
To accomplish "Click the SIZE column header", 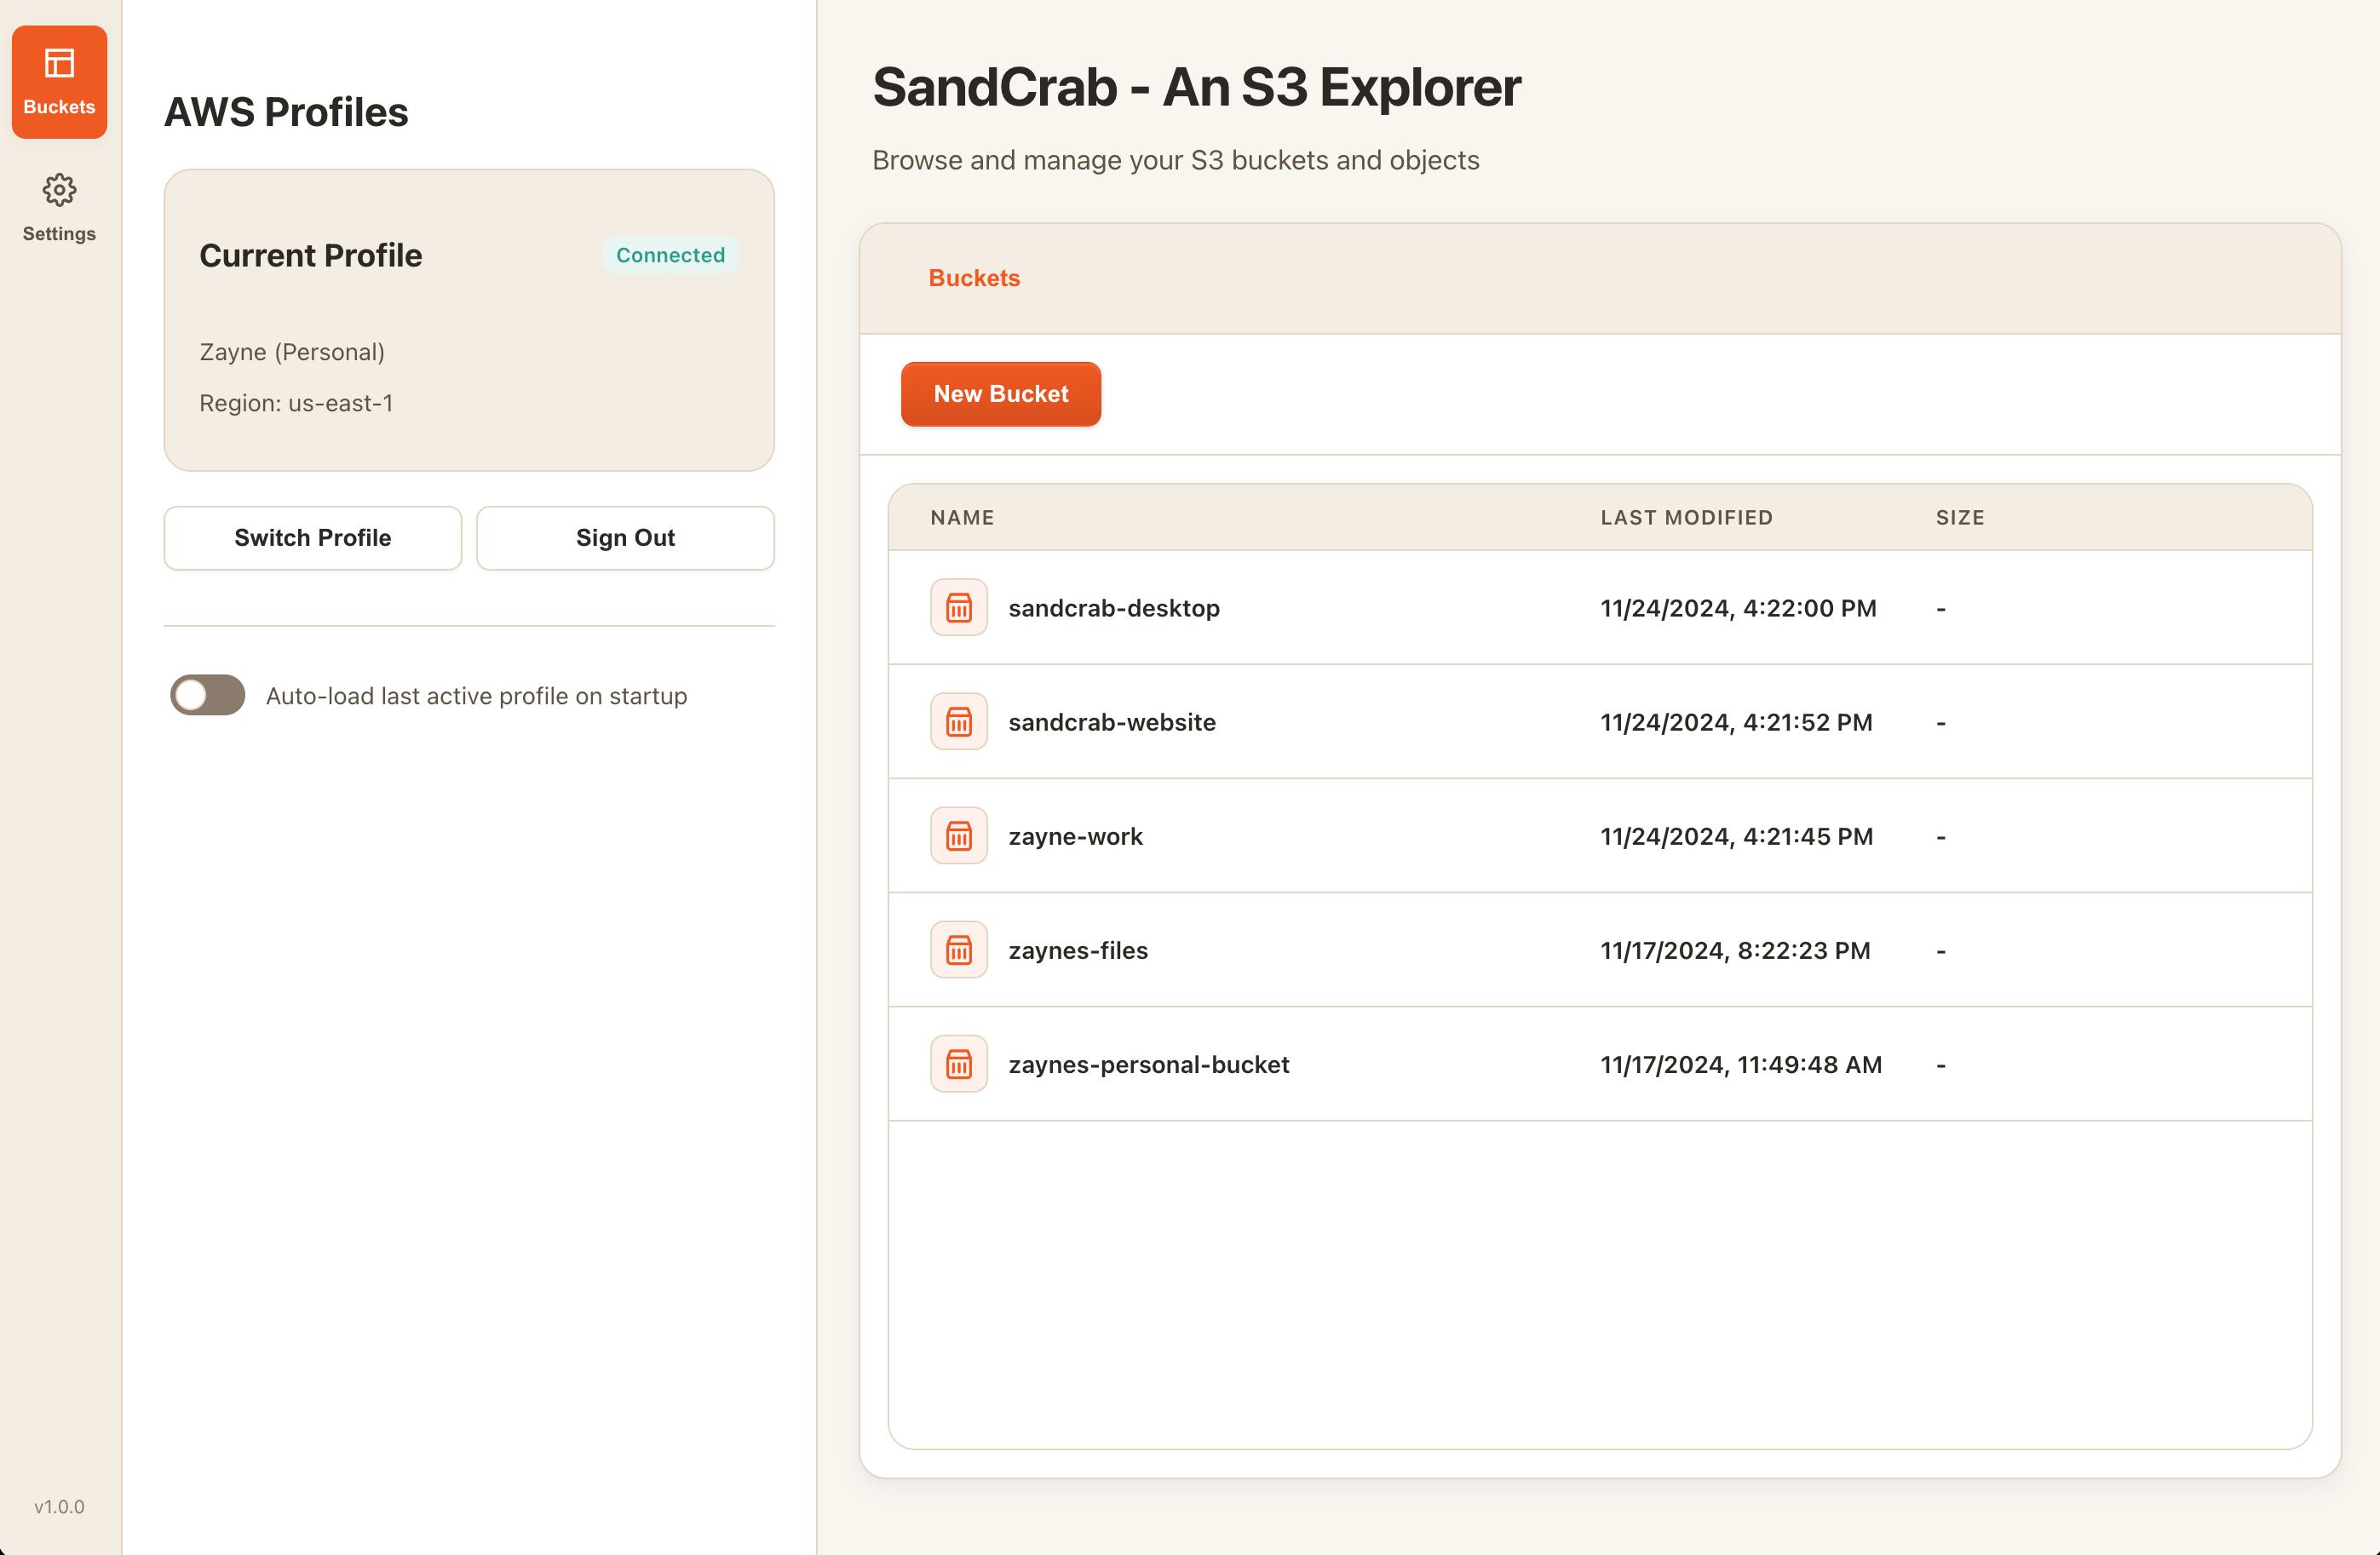I will [x=1960, y=517].
